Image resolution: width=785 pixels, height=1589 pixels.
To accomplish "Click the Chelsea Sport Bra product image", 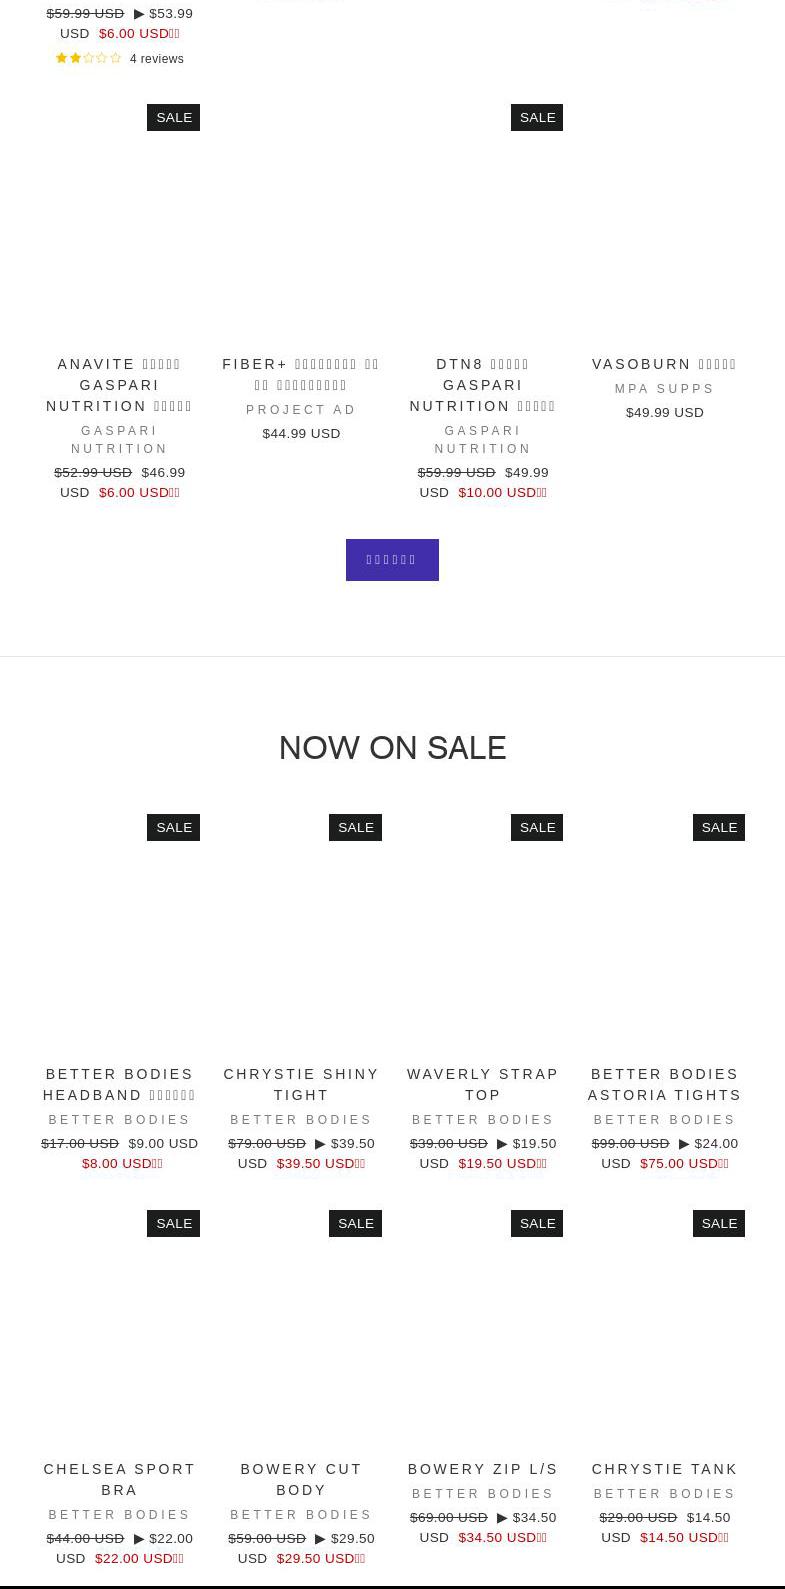I will tap(119, 1330).
